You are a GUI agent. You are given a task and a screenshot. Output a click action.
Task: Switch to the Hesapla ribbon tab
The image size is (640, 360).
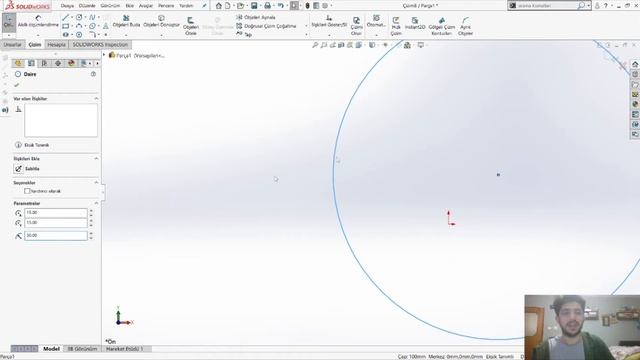56,44
